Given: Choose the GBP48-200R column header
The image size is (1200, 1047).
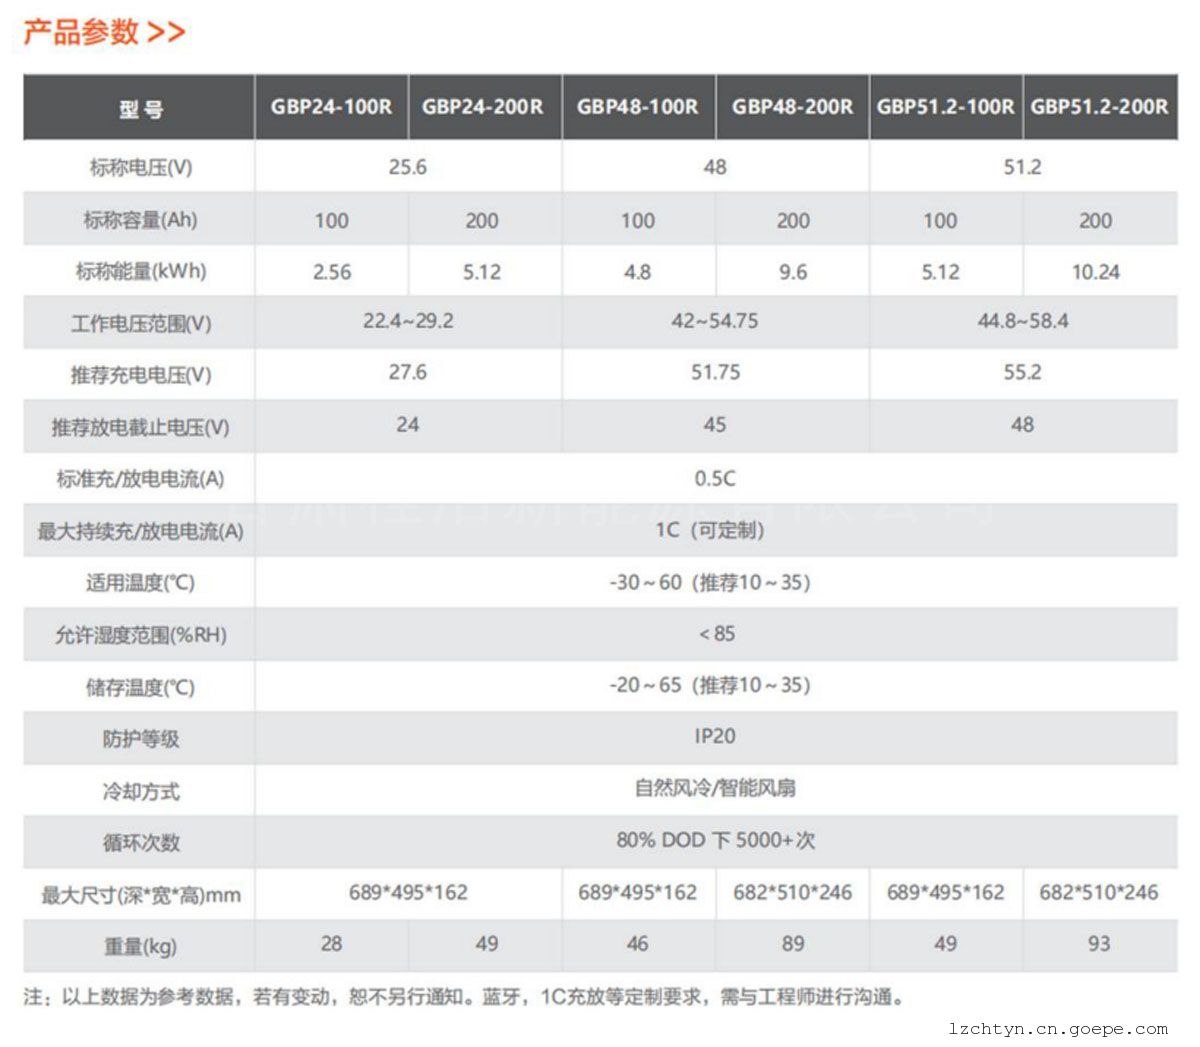Looking at the screenshot, I should pyautogui.click(x=793, y=106).
